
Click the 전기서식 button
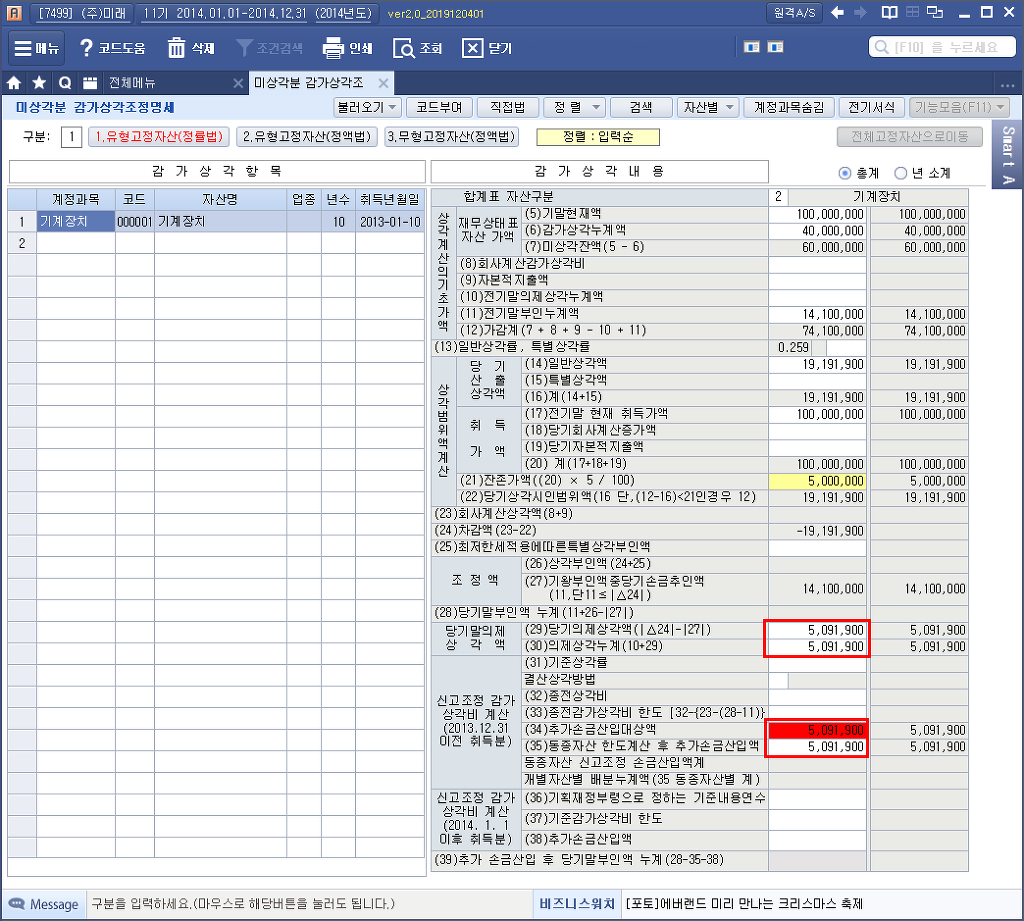(871, 107)
